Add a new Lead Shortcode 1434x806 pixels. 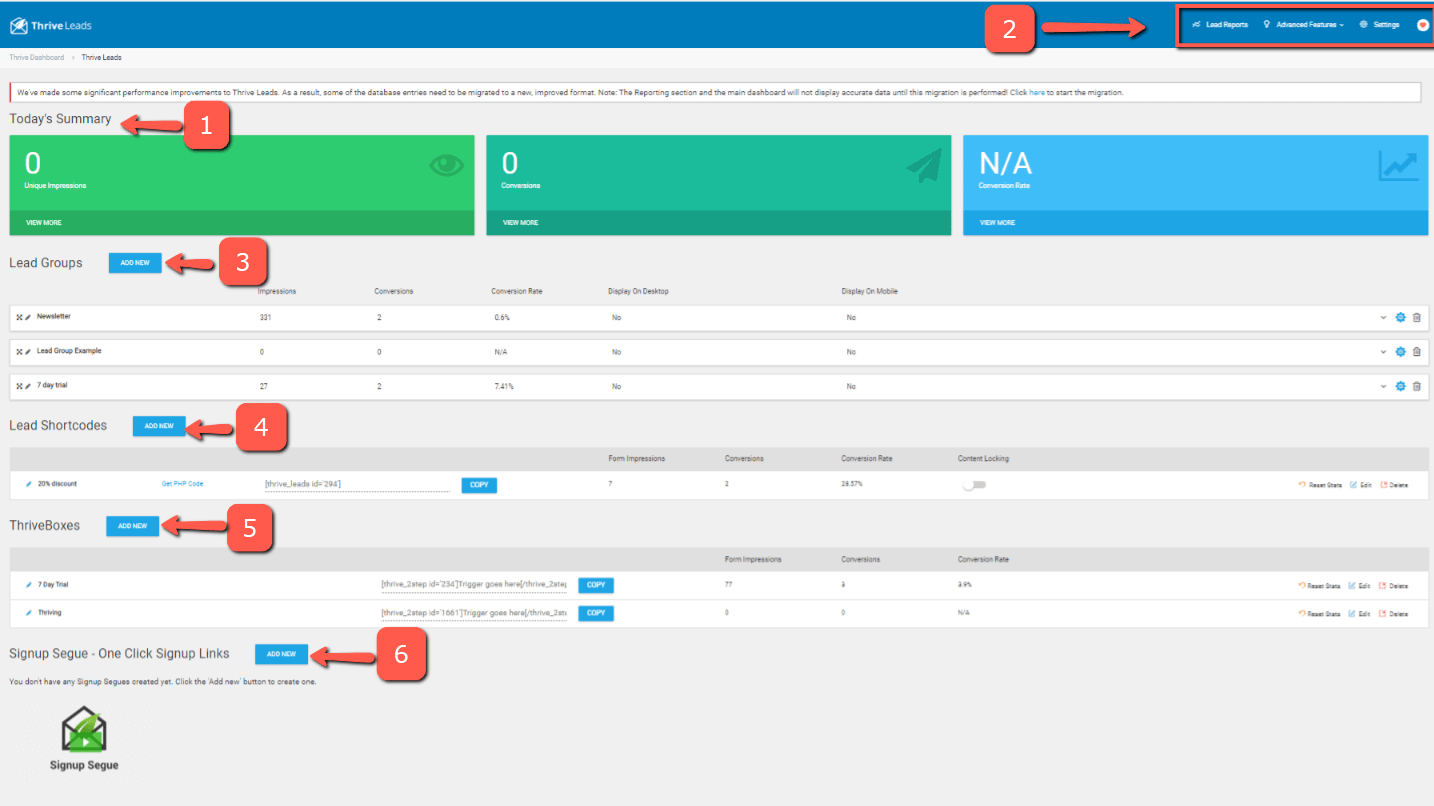(x=159, y=425)
